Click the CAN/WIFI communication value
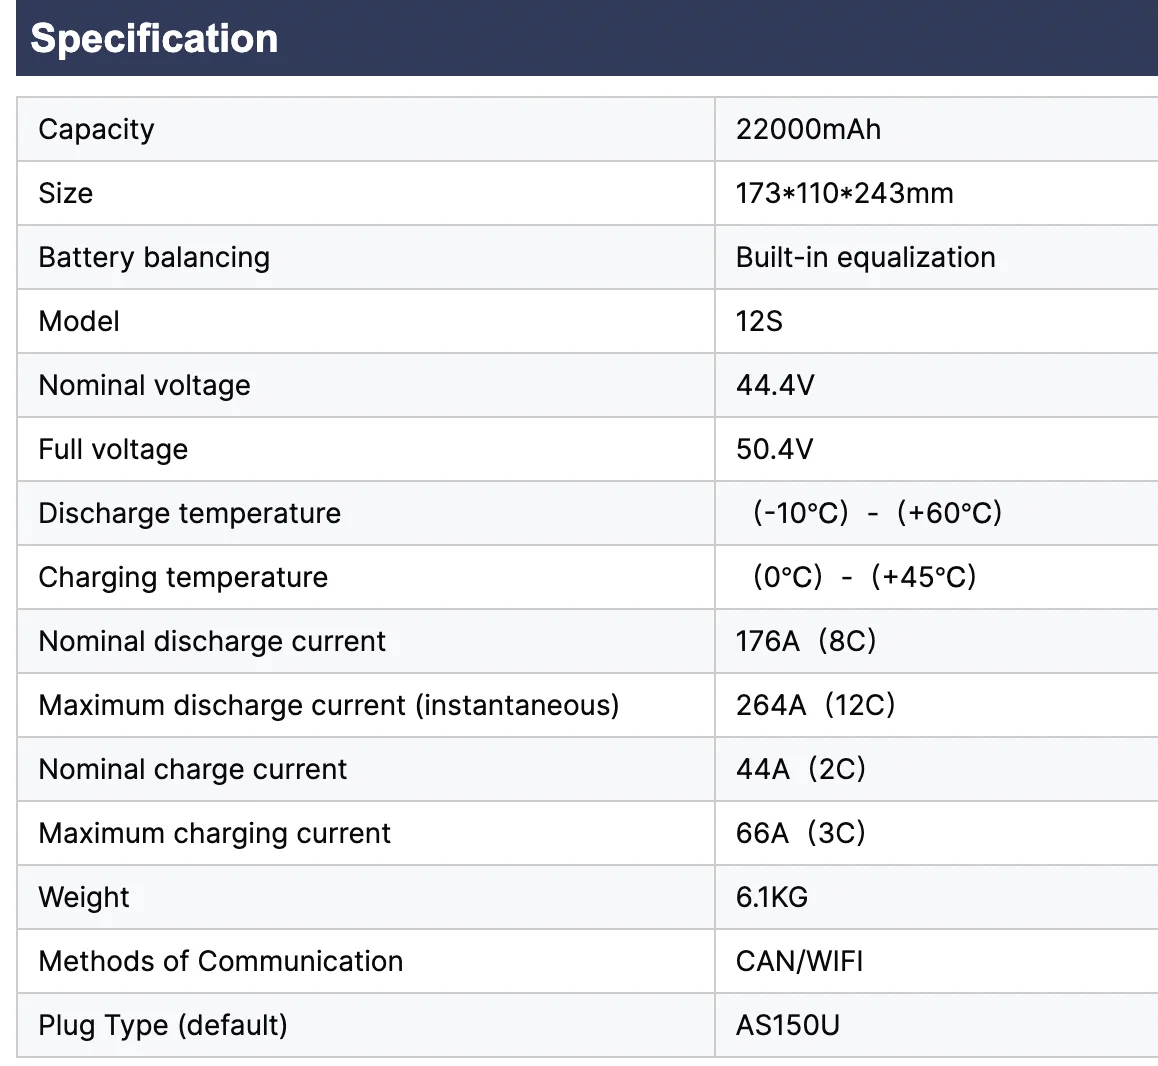The image size is (1158, 1066). point(799,961)
